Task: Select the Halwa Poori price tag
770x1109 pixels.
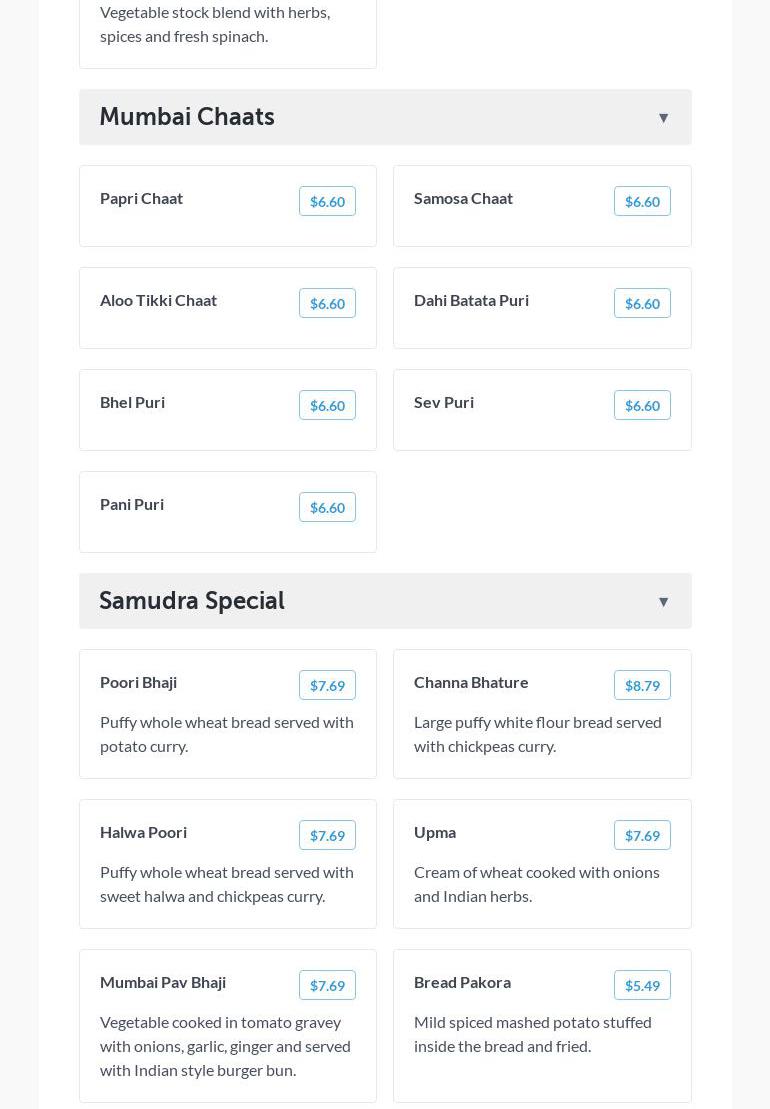Action: click(x=327, y=836)
